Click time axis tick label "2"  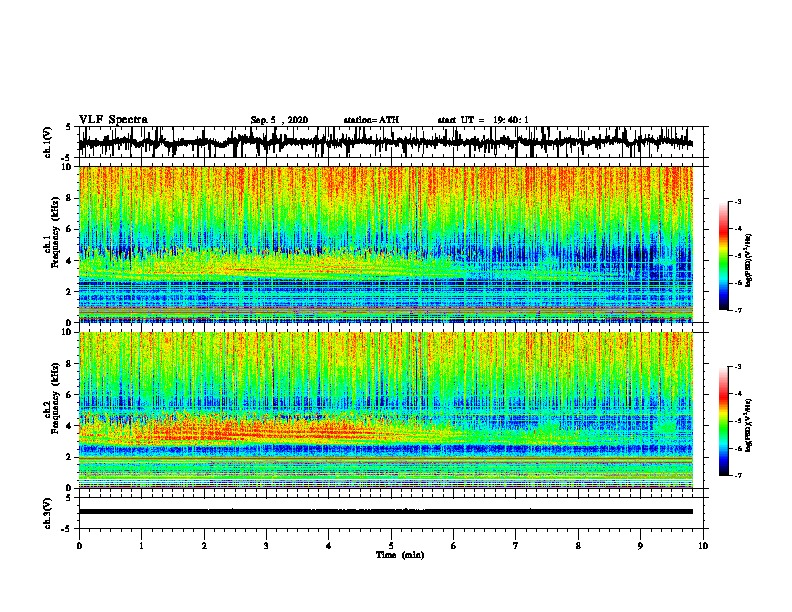point(204,546)
